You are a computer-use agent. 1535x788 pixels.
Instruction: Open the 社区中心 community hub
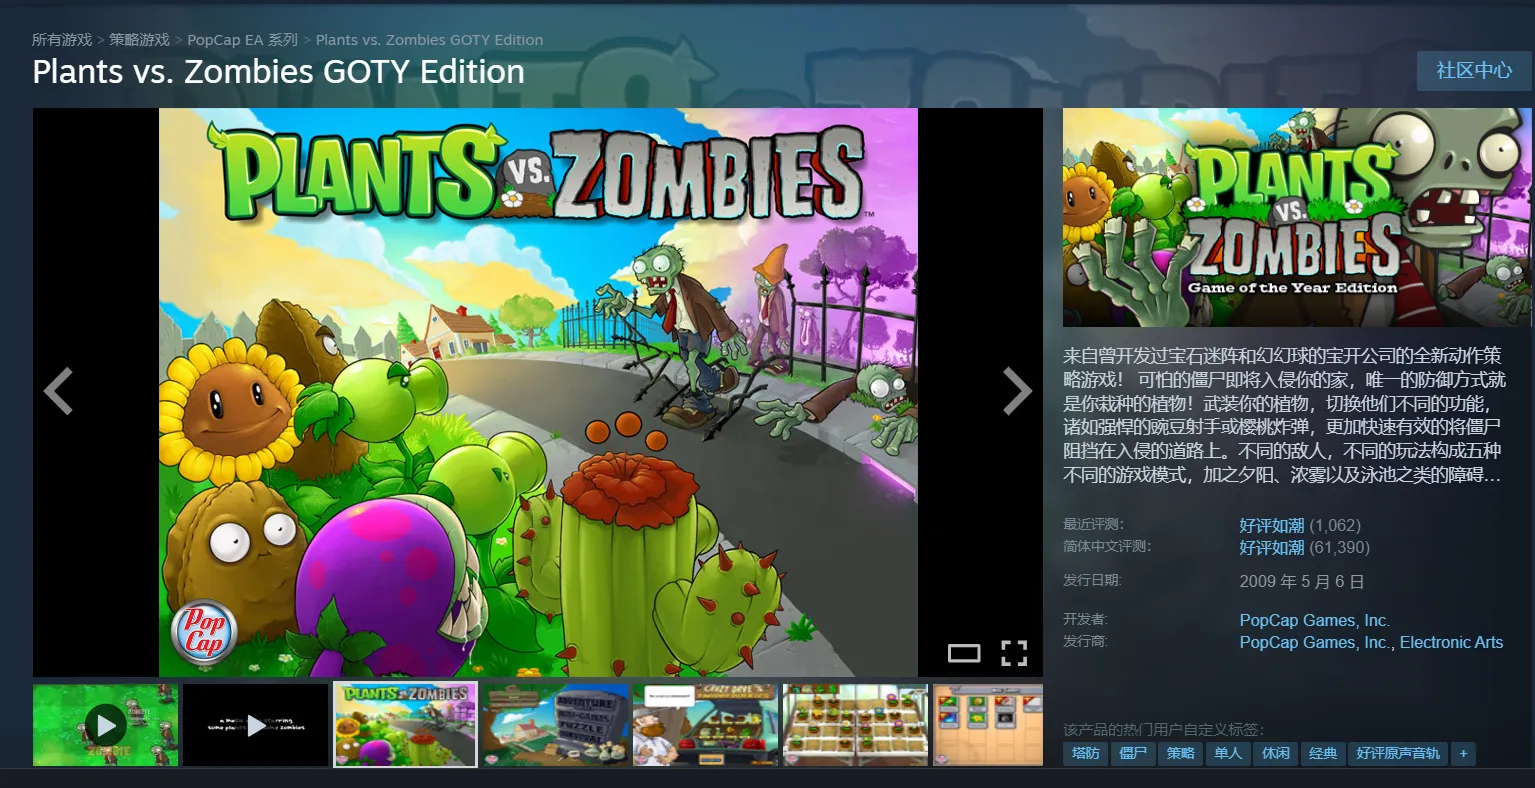1474,71
